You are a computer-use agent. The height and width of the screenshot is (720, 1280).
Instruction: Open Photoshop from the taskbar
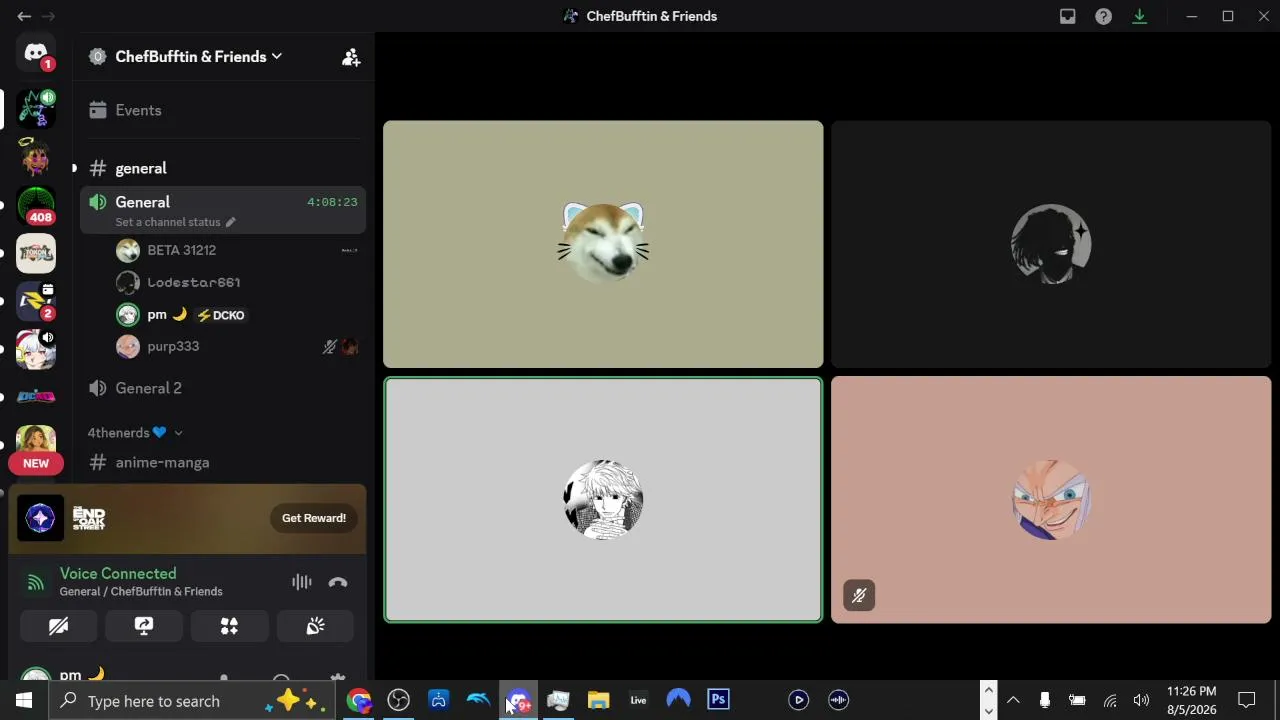(x=718, y=700)
